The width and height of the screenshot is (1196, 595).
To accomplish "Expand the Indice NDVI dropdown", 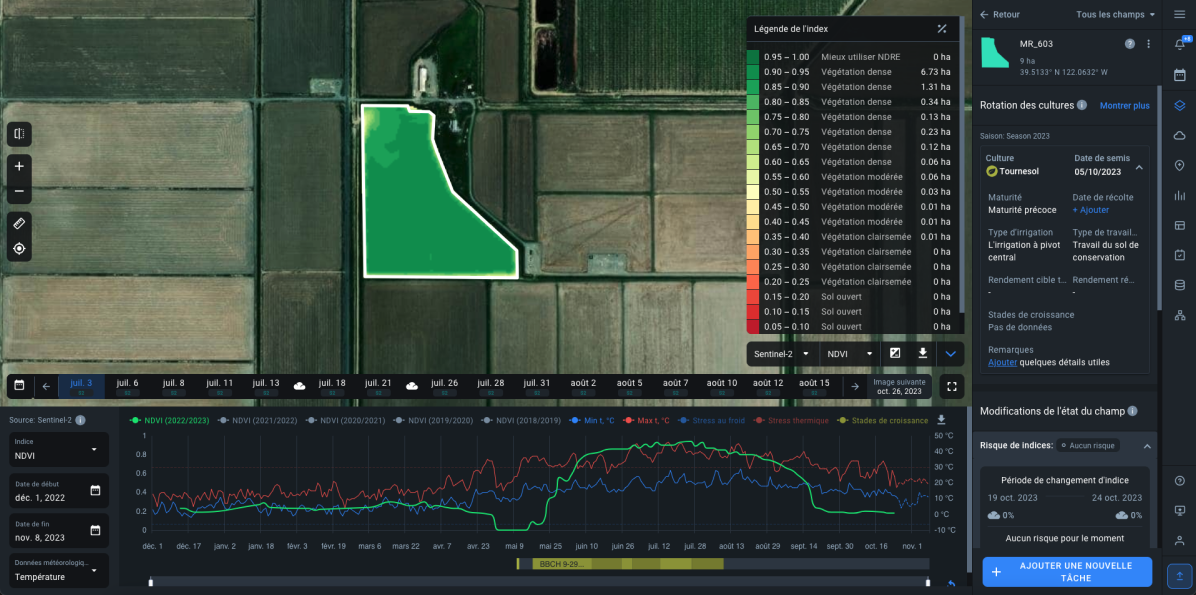I will tap(57, 450).
